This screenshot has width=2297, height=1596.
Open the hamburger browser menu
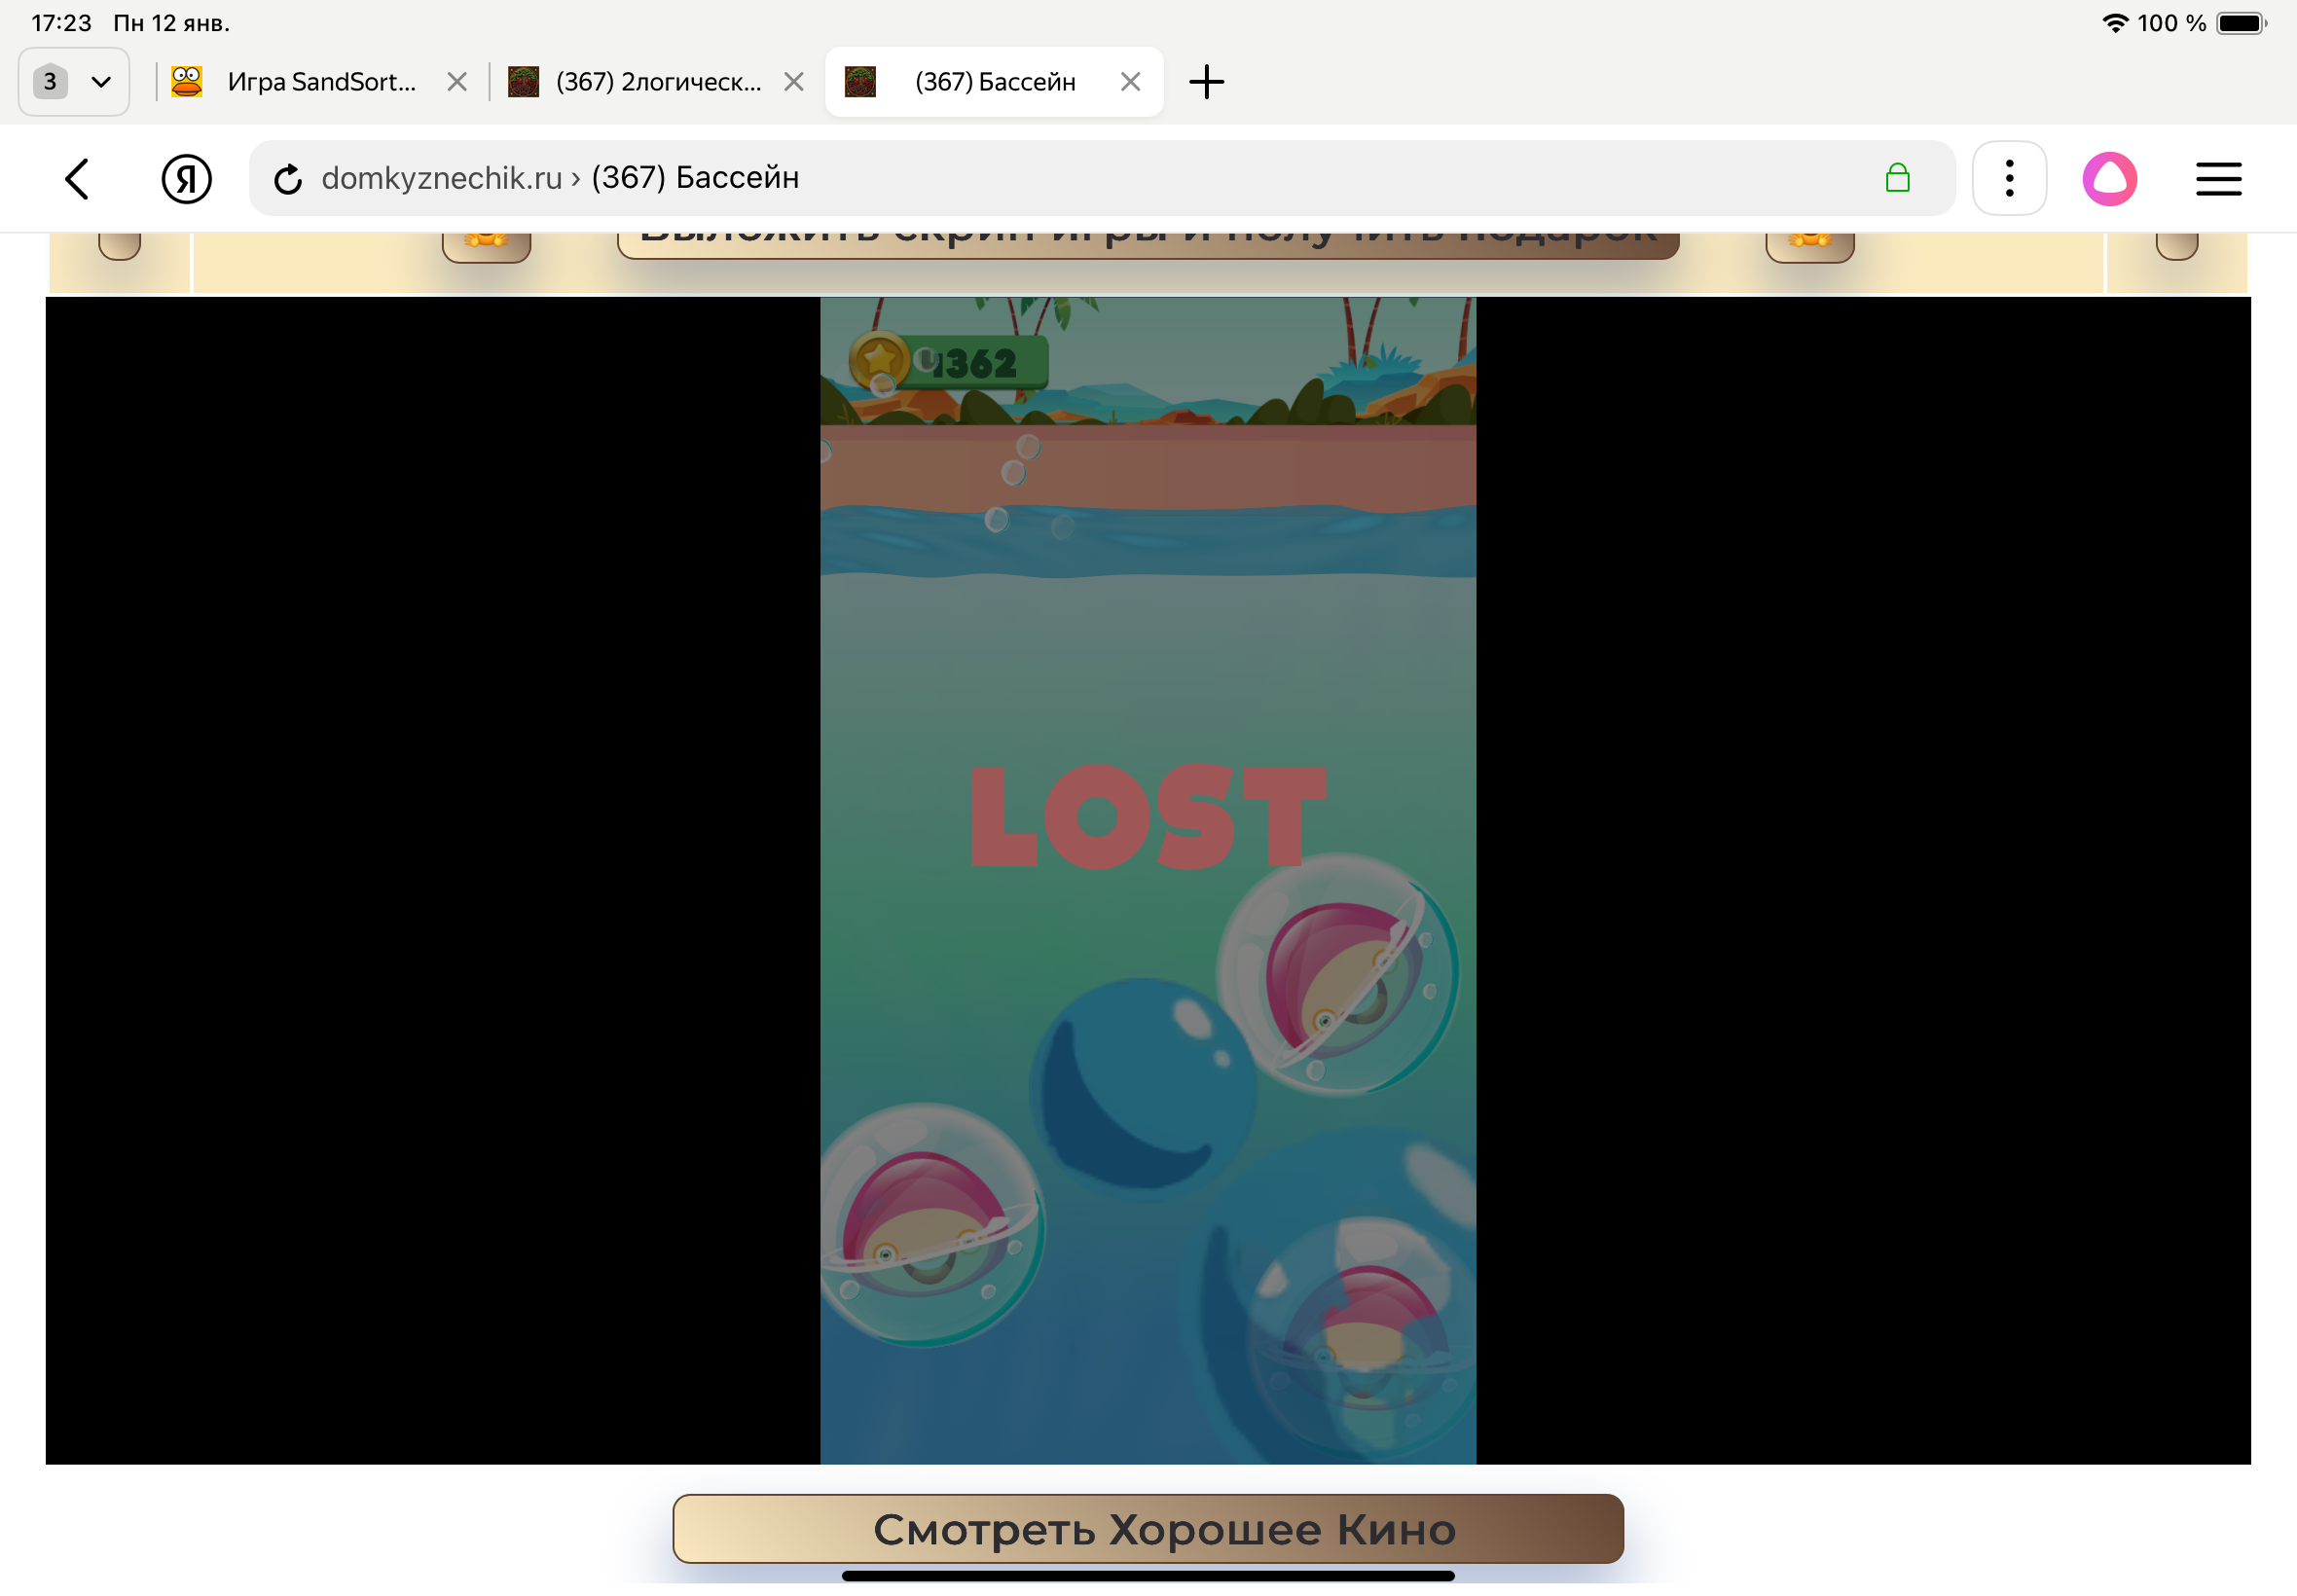click(x=2217, y=179)
